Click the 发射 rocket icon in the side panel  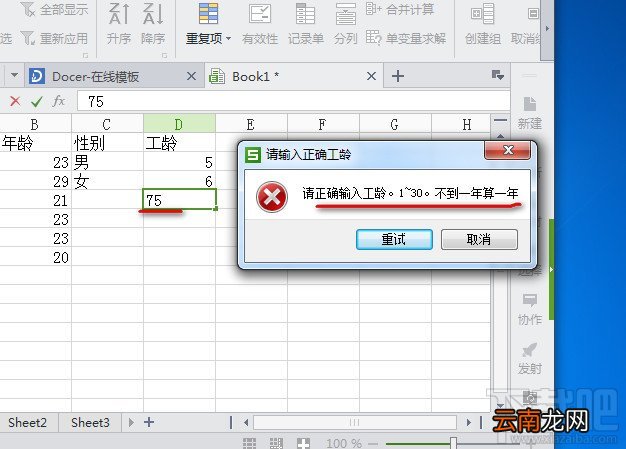point(530,350)
